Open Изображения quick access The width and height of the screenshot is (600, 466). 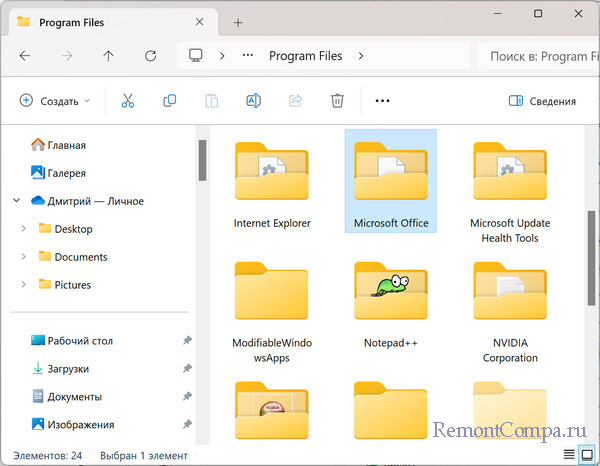(73, 425)
